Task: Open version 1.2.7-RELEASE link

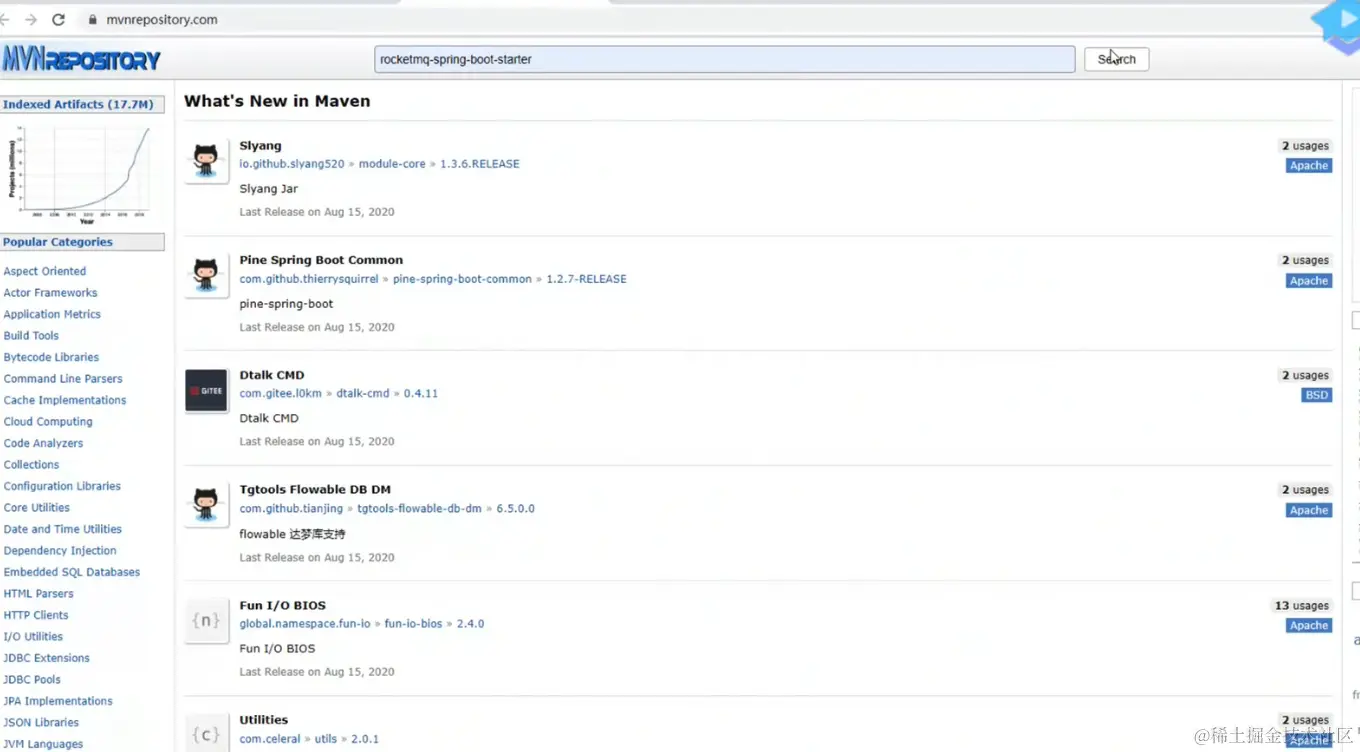Action: [586, 279]
